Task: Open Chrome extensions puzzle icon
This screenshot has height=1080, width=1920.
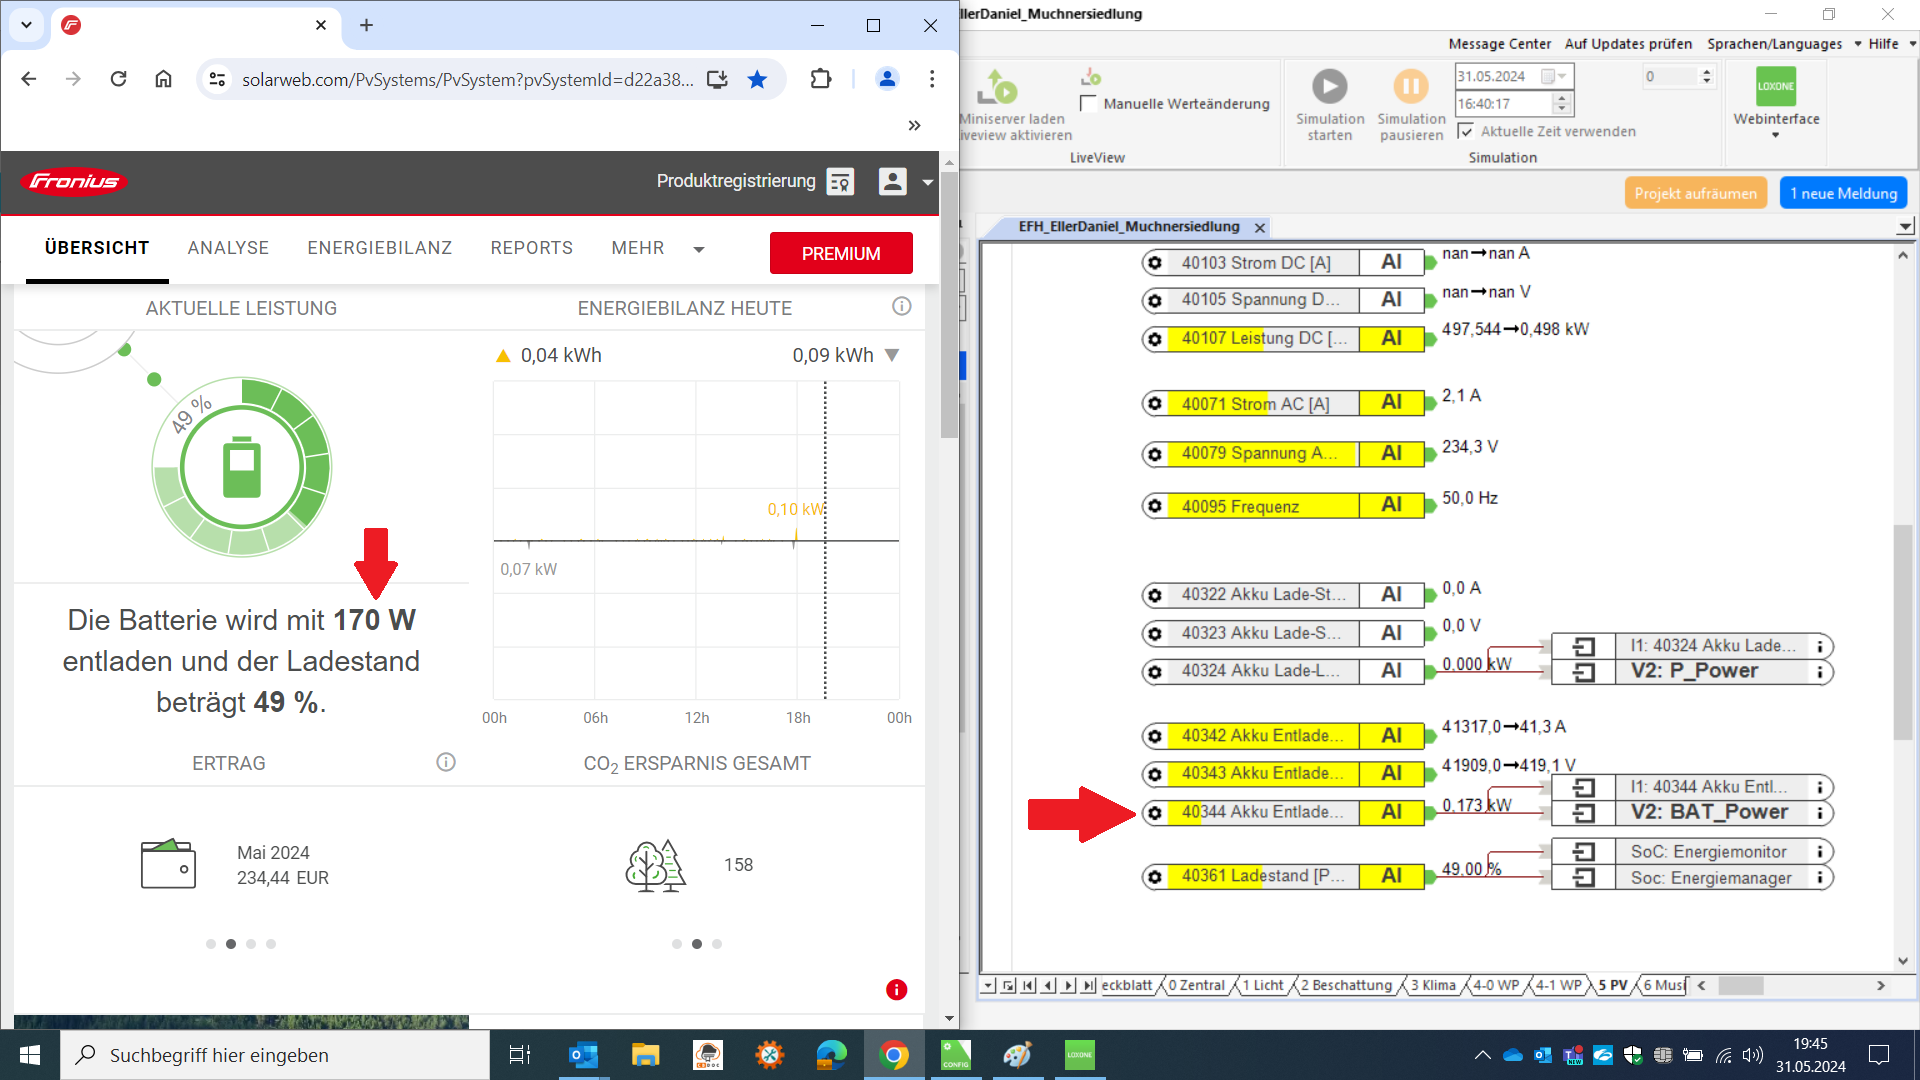Action: click(x=820, y=79)
